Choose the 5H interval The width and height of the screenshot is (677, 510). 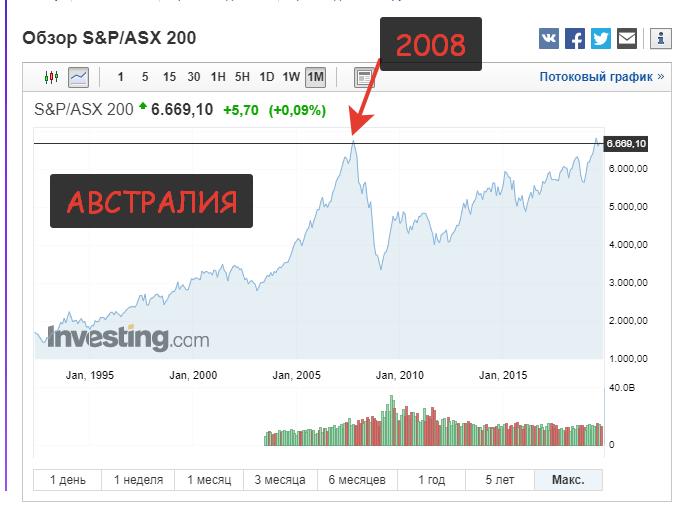tap(242, 77)
